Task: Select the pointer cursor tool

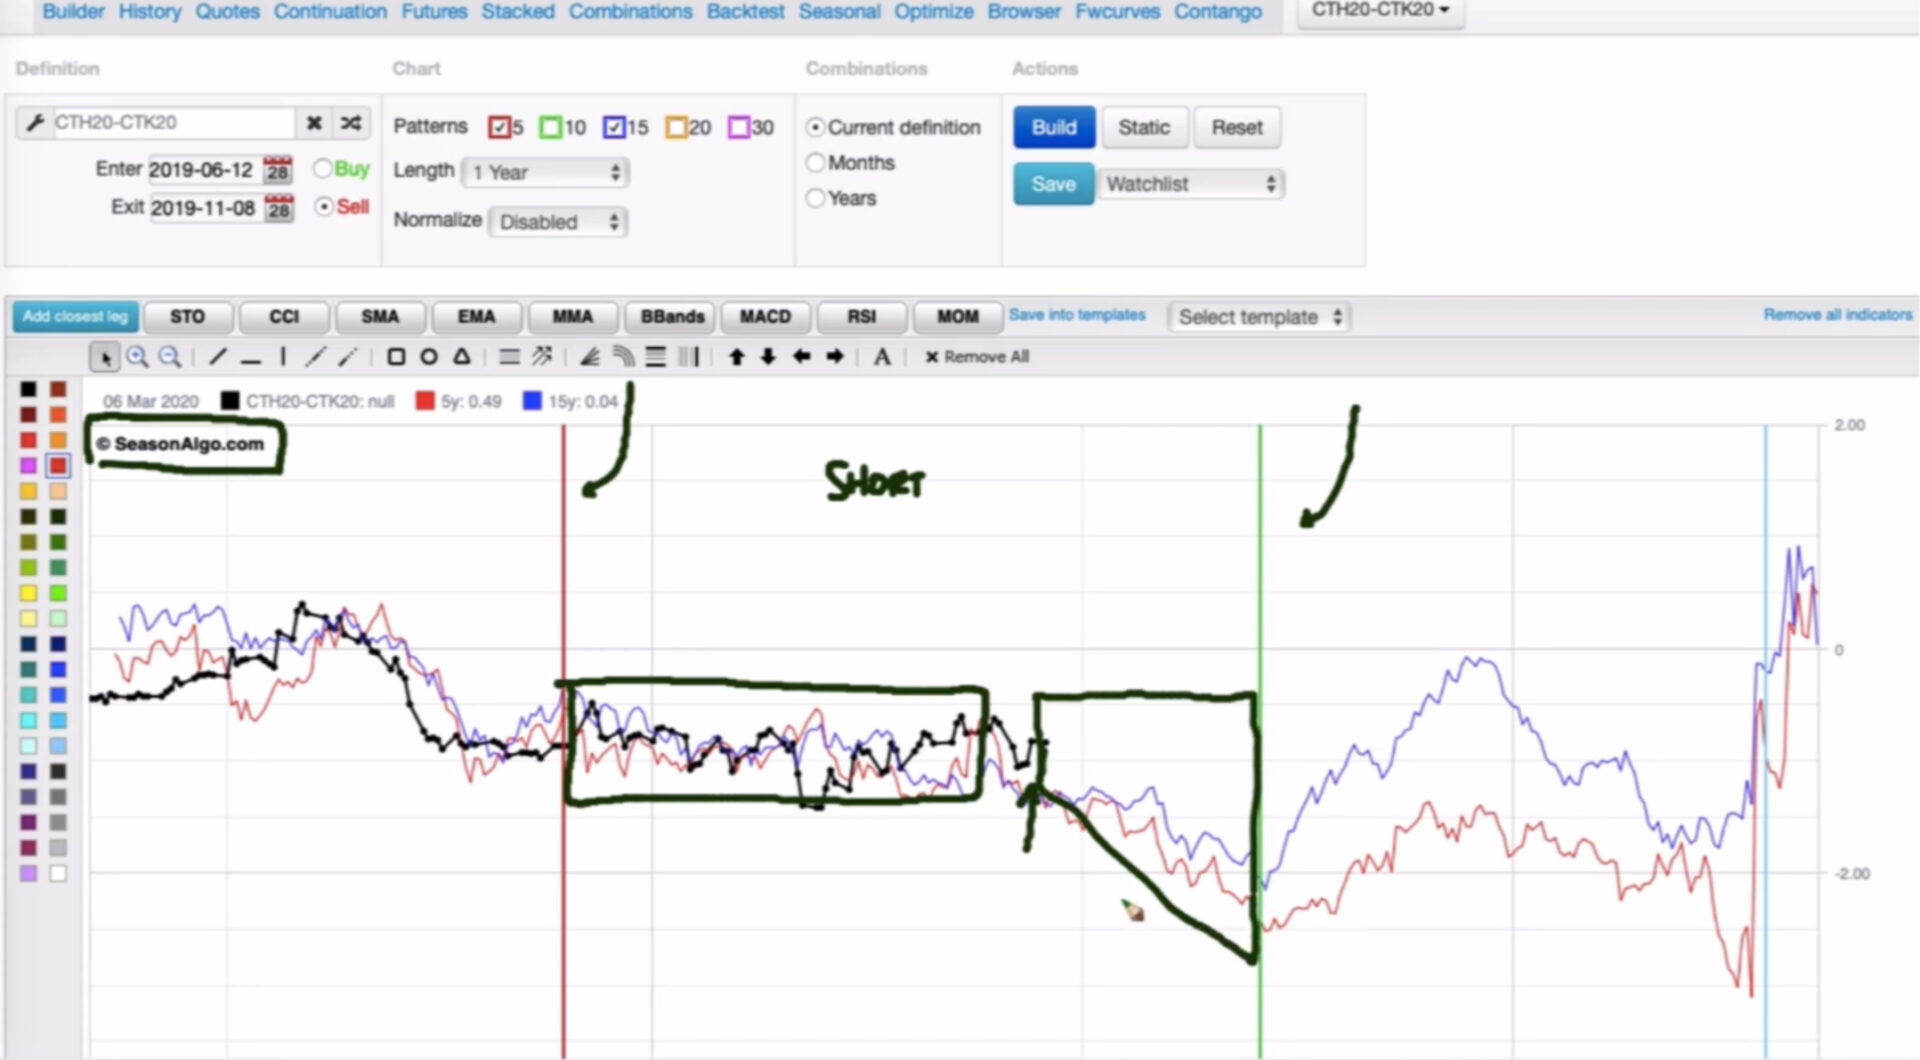Action: coord(105,357)
